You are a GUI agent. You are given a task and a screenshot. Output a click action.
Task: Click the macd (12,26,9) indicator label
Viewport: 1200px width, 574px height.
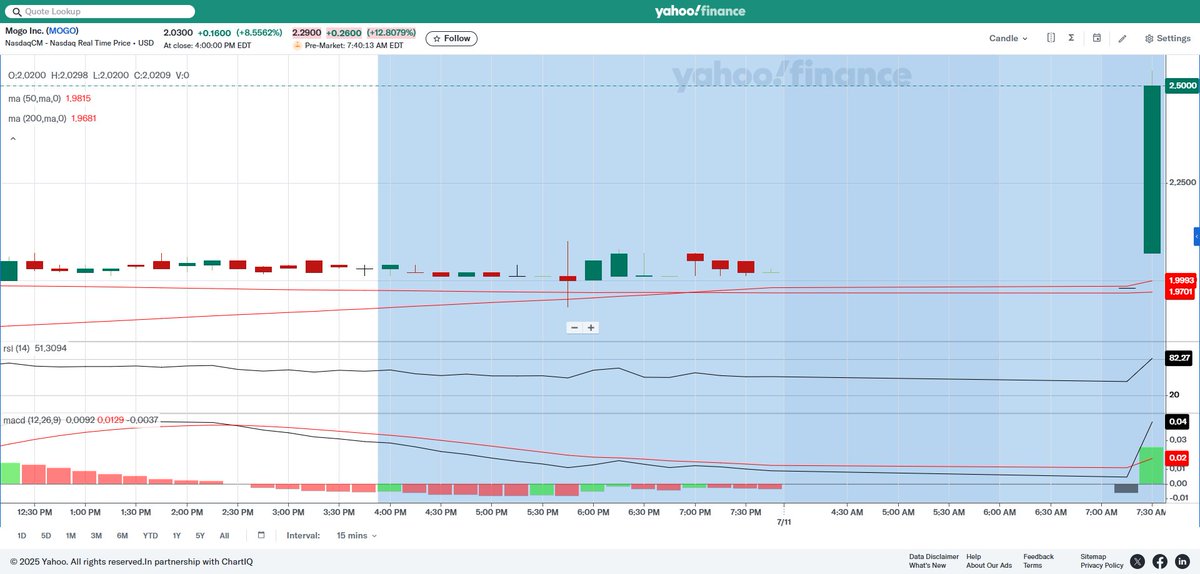pos(34,420)
